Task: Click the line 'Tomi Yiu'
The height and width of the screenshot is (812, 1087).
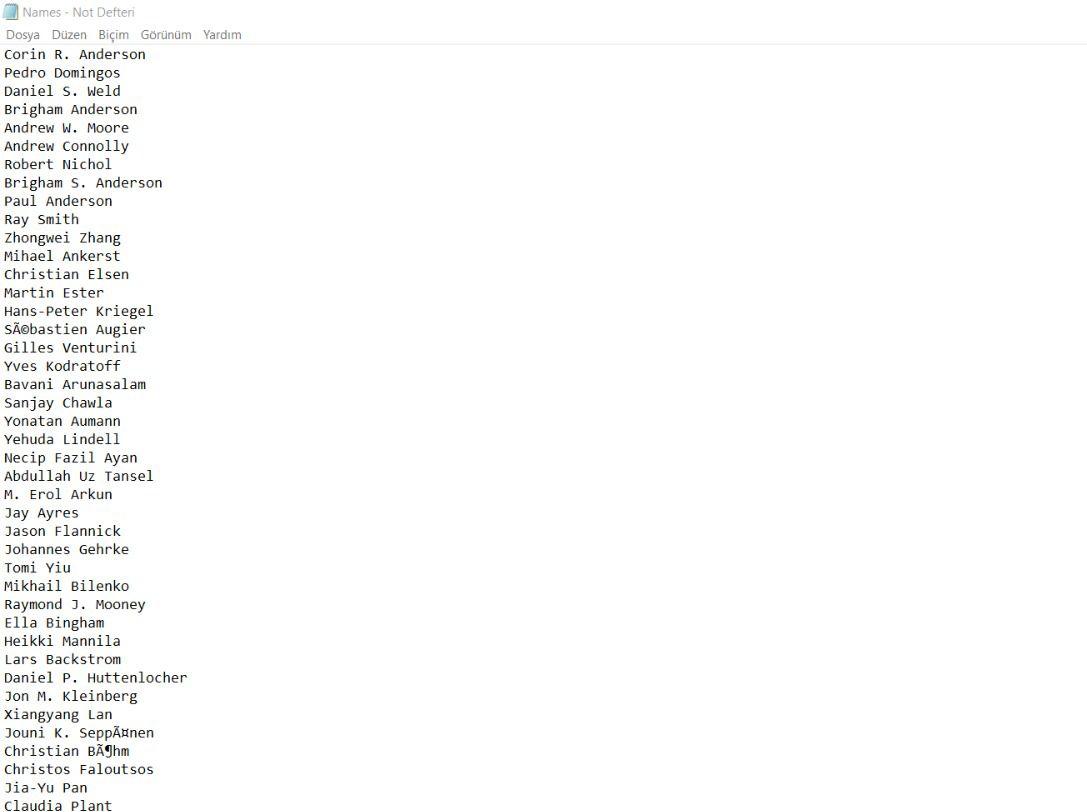Action: pyautogui.click(x=37, y=568)
